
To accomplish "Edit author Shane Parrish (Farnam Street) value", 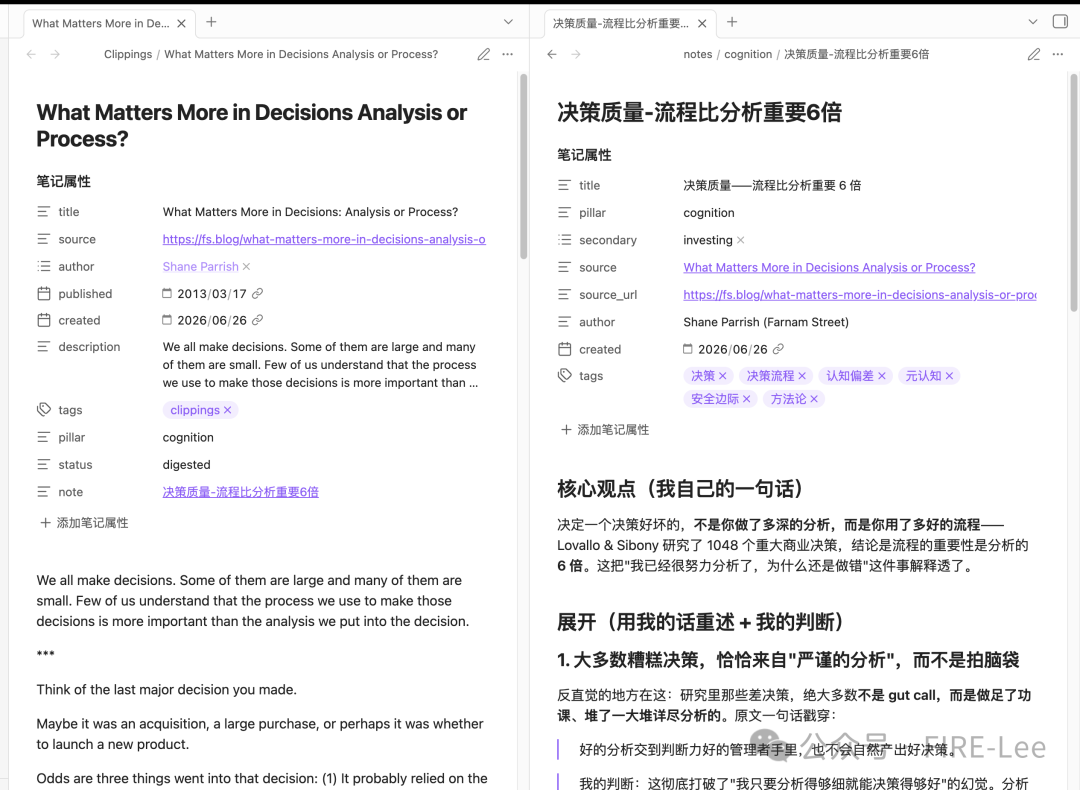I will [766, 322].
